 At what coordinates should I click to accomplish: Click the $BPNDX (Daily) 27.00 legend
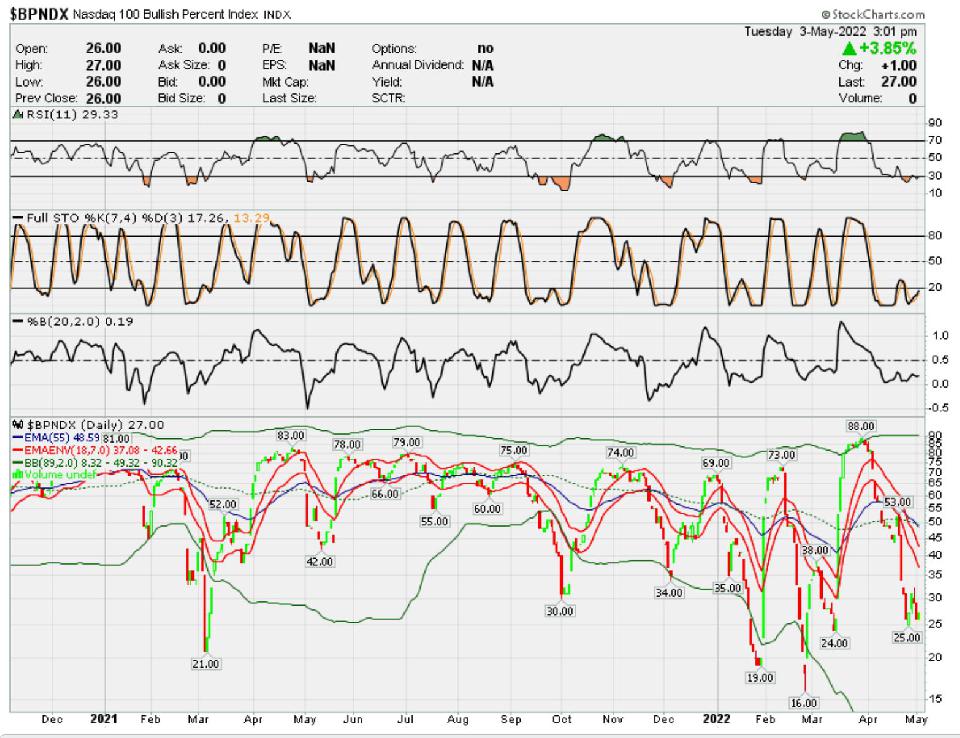(94, 425)
